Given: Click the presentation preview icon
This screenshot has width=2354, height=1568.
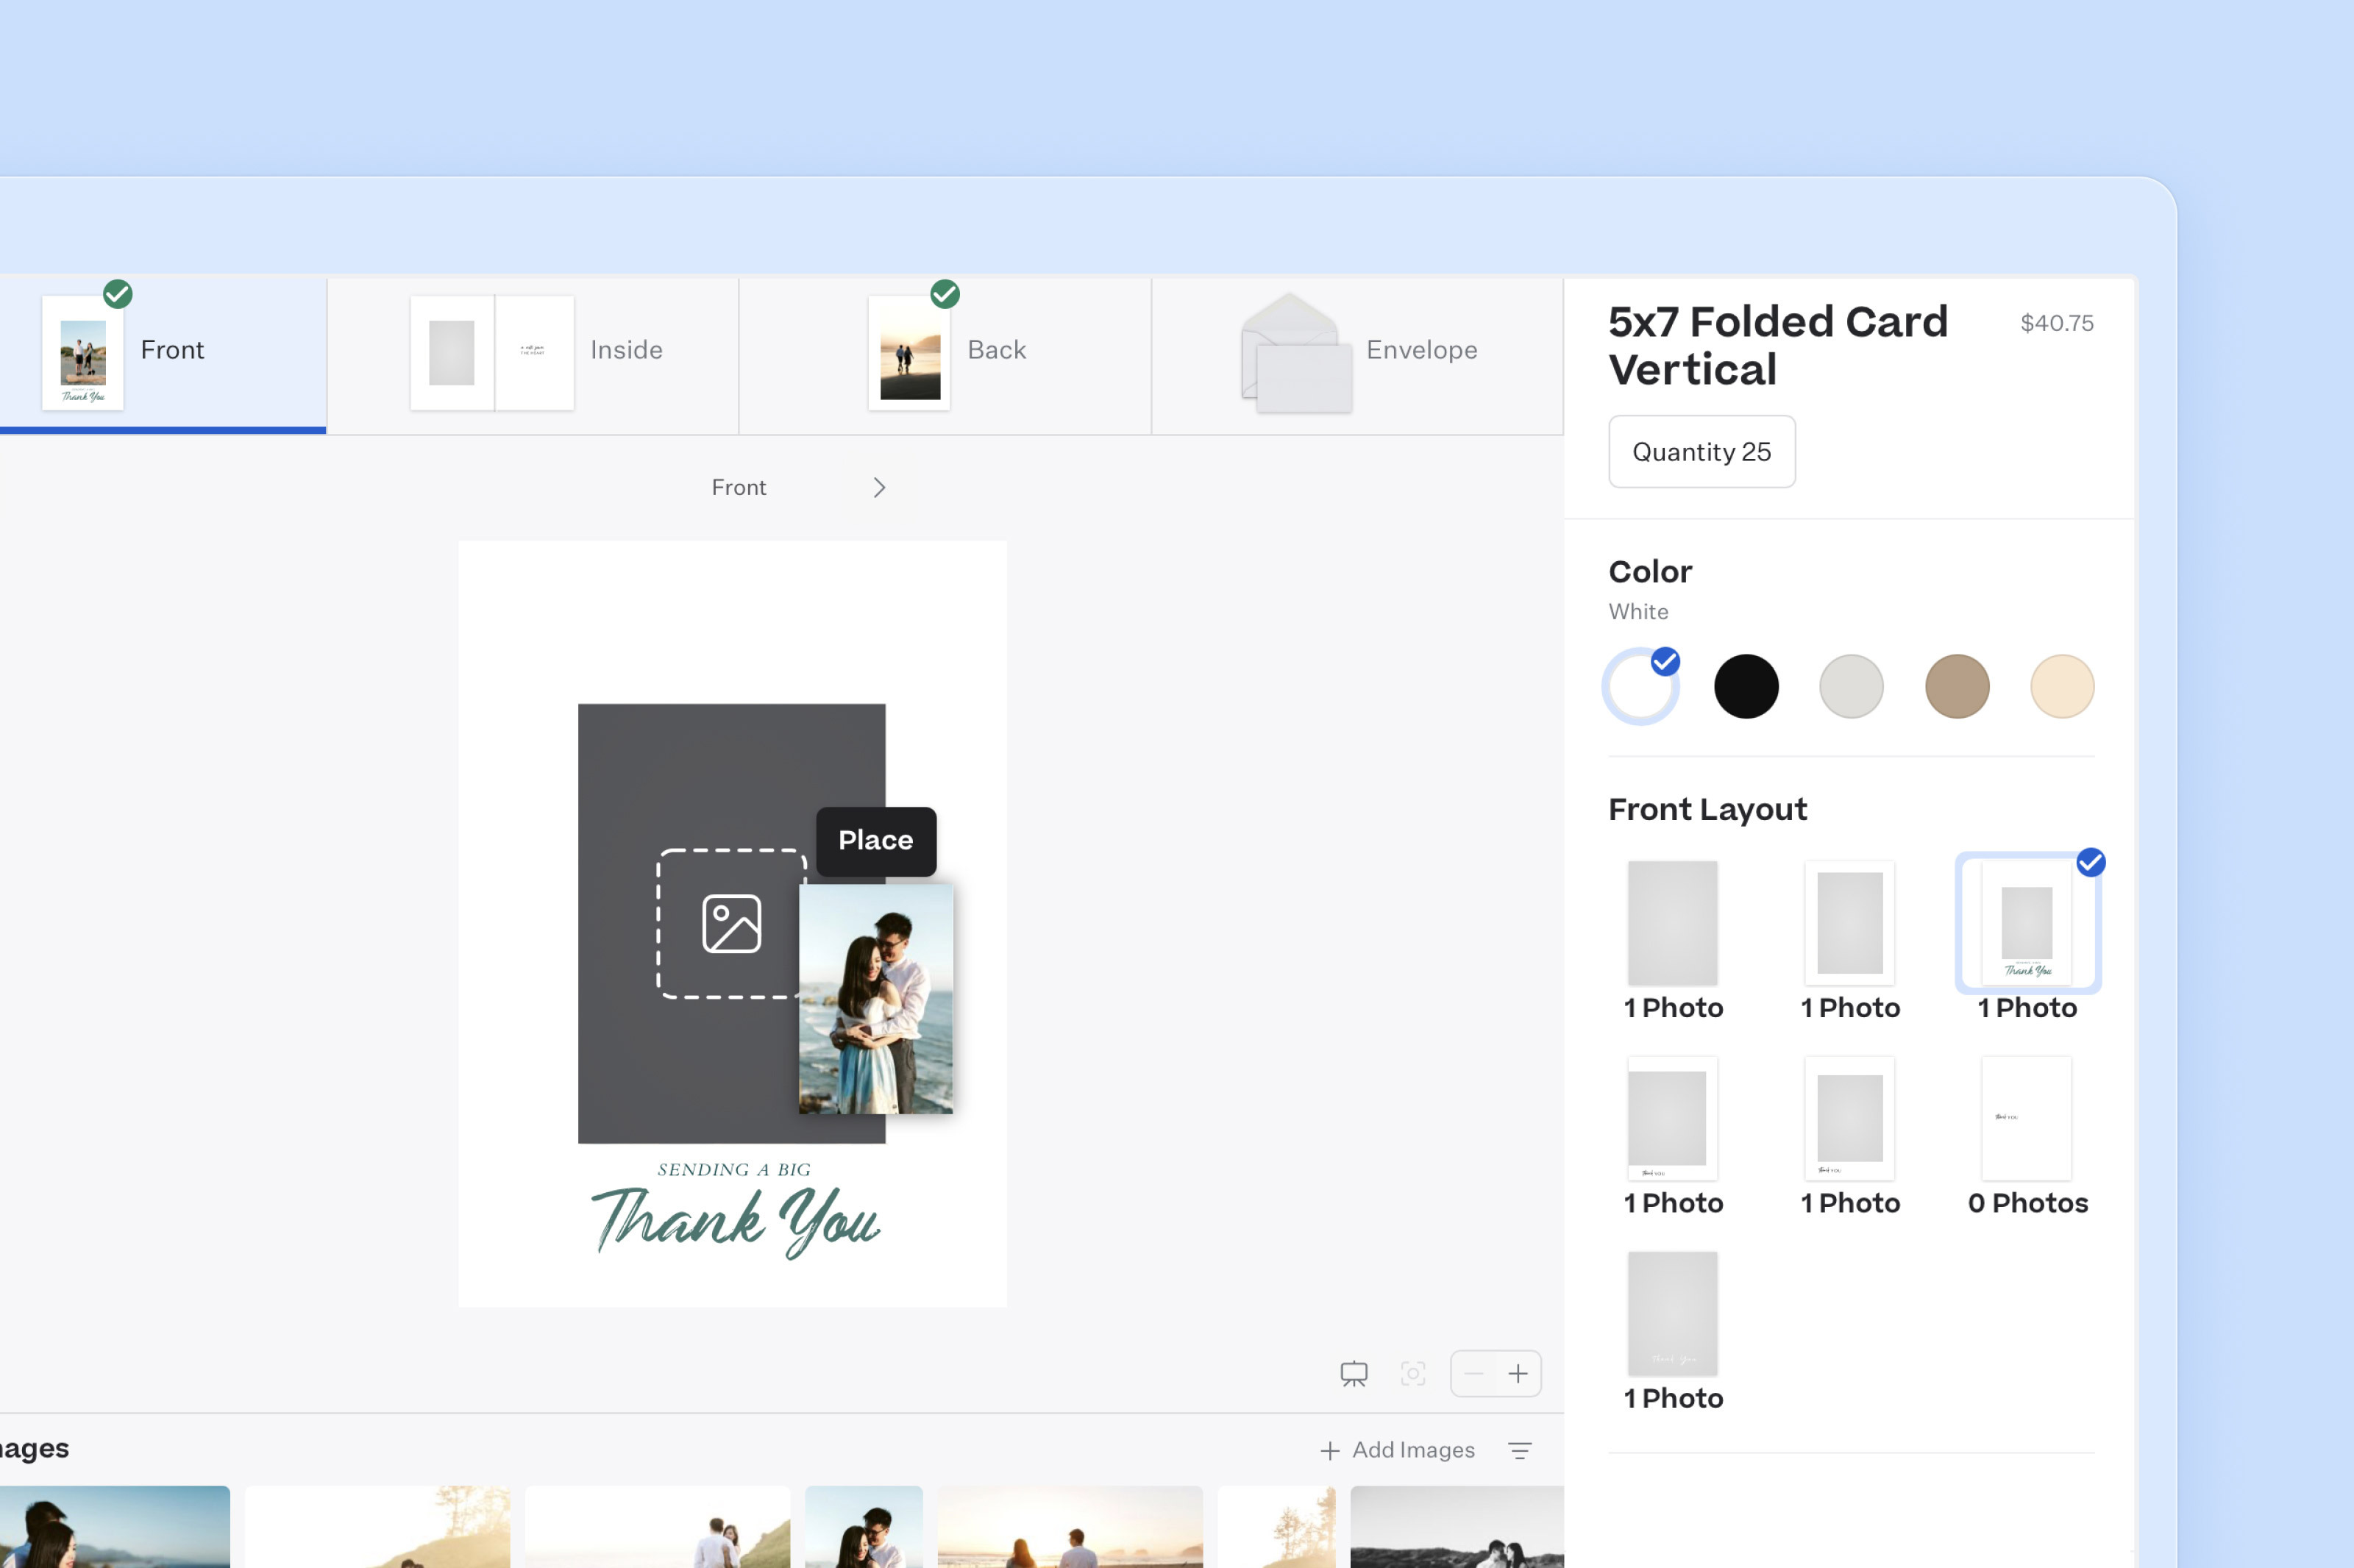Looking at the screenshot, I should [x=1354, y=1374].
